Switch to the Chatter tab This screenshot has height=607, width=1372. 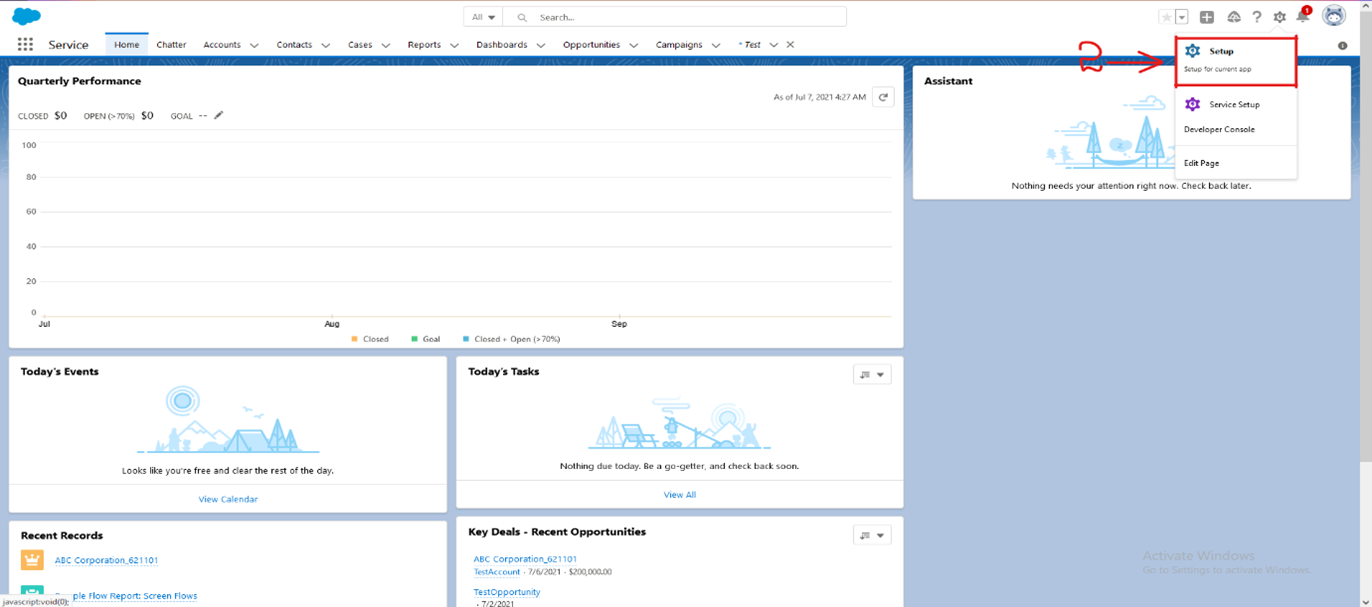pyautogui.click(x=170, y=45)
